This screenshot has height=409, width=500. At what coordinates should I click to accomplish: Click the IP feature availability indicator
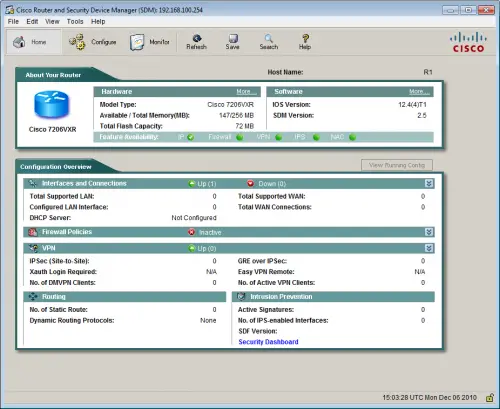tap(191, 137)
